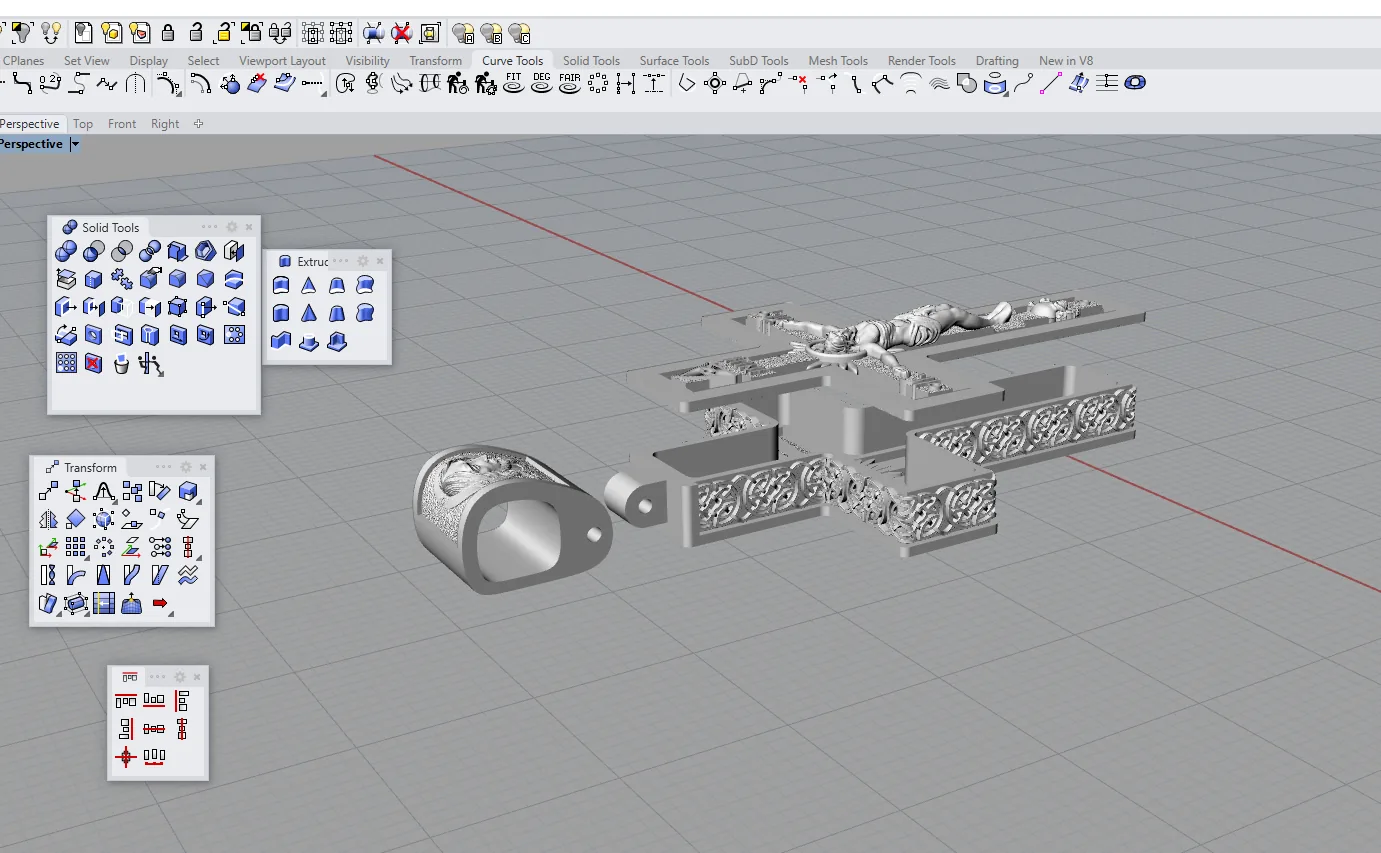Open the Transform panel gear menu
The height and width of the screenshot is (853, 1381).
tap(186, 467)
